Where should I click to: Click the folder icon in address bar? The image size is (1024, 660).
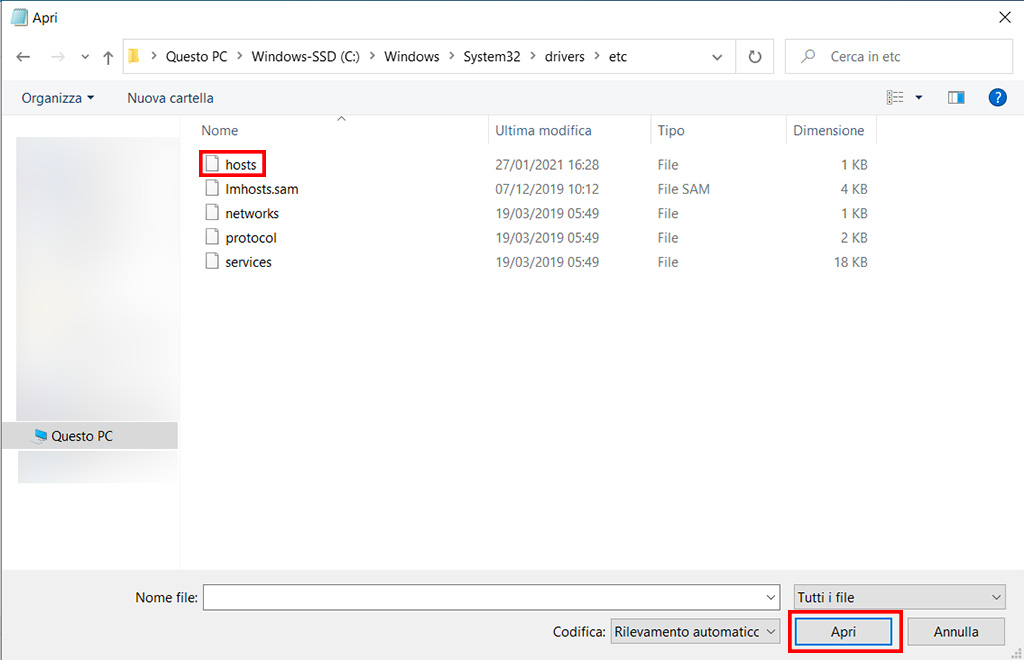pyautogui.click(x=134, y=56)
